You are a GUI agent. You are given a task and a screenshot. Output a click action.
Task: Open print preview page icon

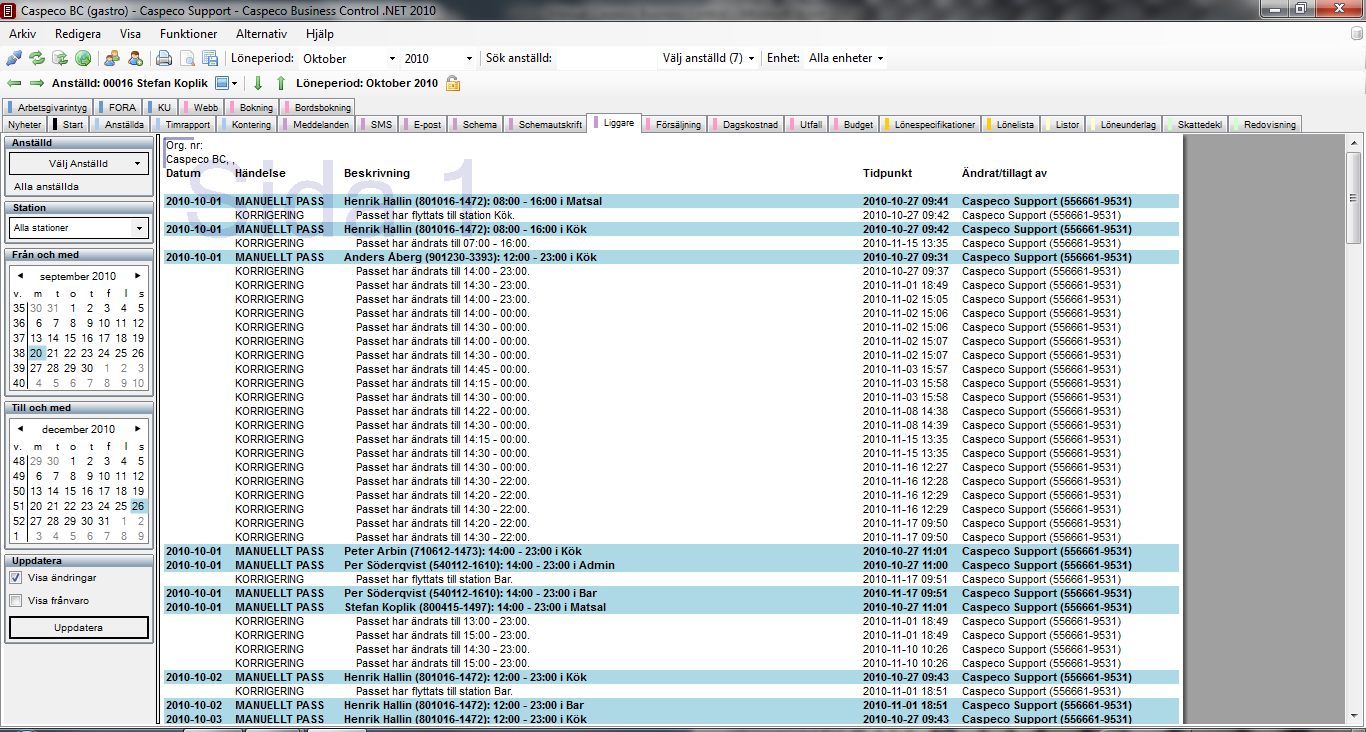point(187,58)
